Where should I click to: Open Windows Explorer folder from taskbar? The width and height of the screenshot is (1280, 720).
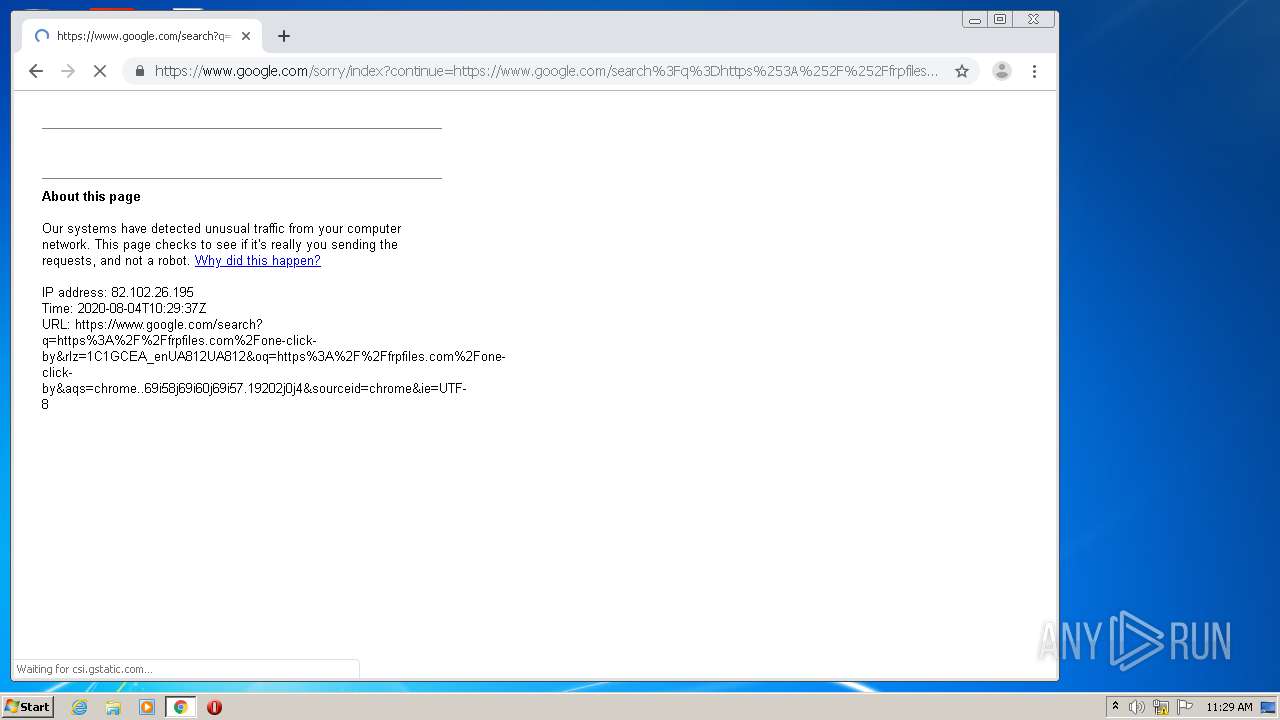(113, 707)
